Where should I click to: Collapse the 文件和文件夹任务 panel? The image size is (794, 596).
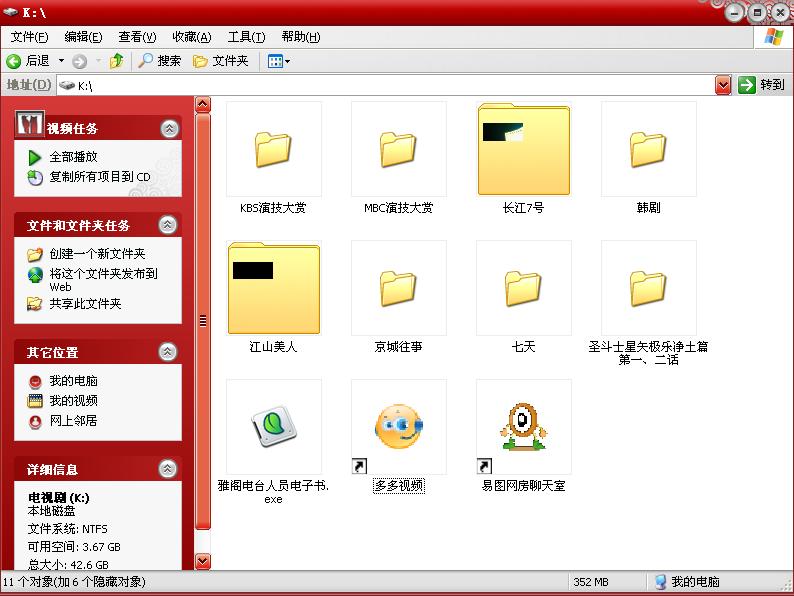(x=168, y=225)
